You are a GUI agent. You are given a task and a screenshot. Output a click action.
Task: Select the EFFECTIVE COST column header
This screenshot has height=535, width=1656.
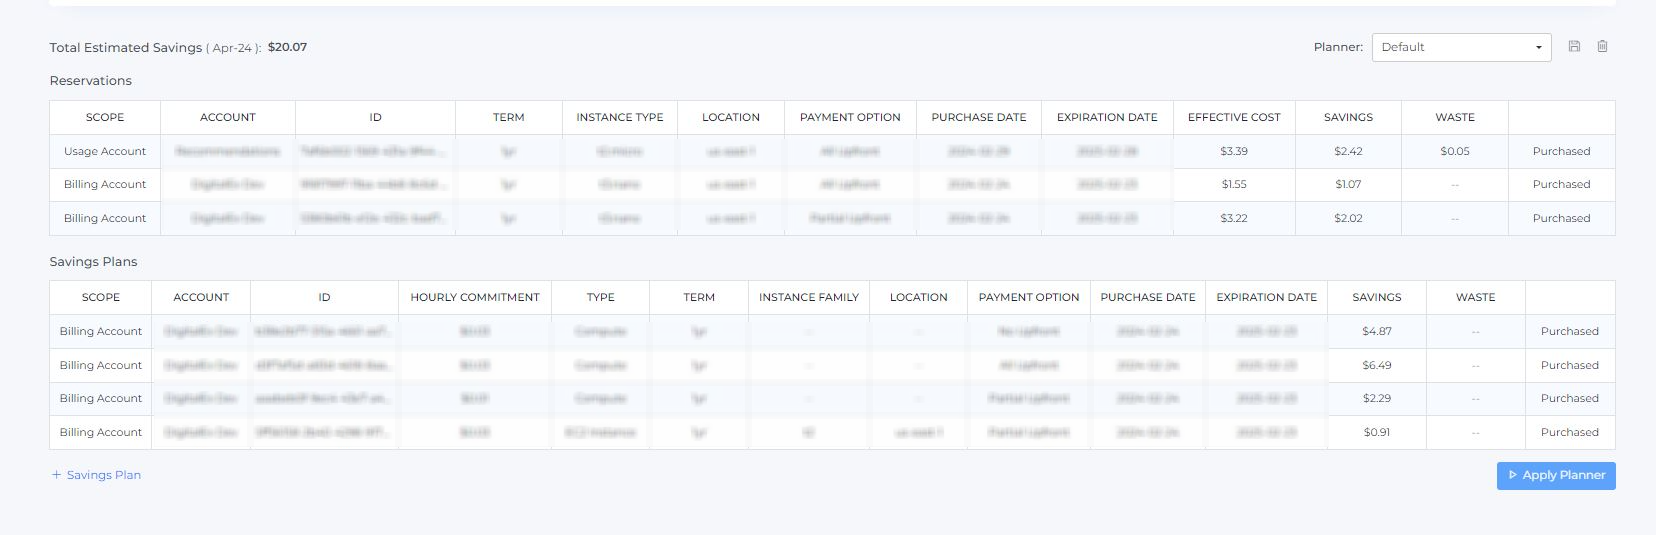coord(1234,117)
